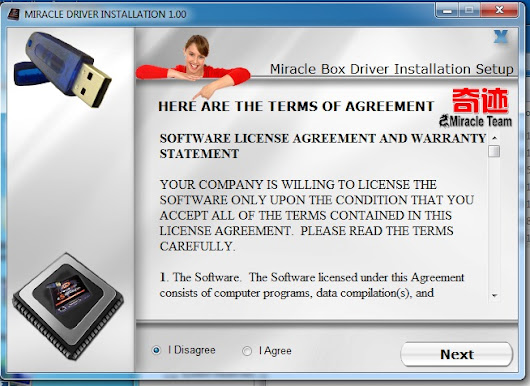This screenshot has width=530, height=386.
Task: Click the Miracle chip image in the sidebar
Action: coord(68,306)
